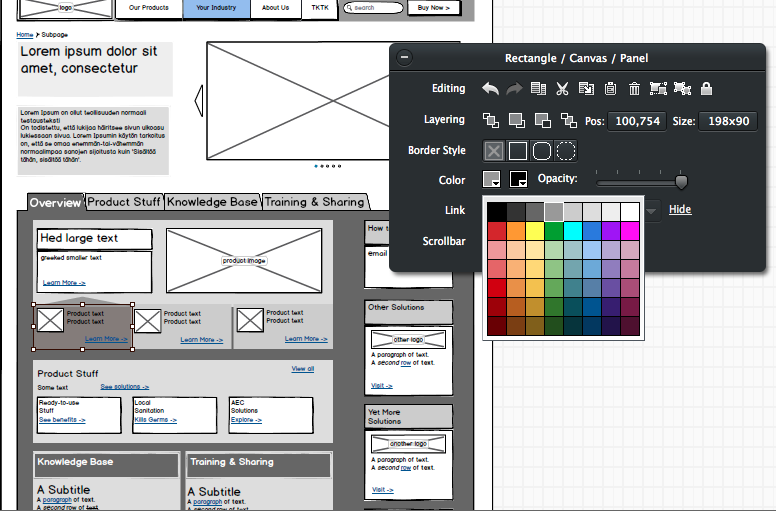The image size is (776, 511).
Task: Click the carousel left arrow
Action: 199,101
